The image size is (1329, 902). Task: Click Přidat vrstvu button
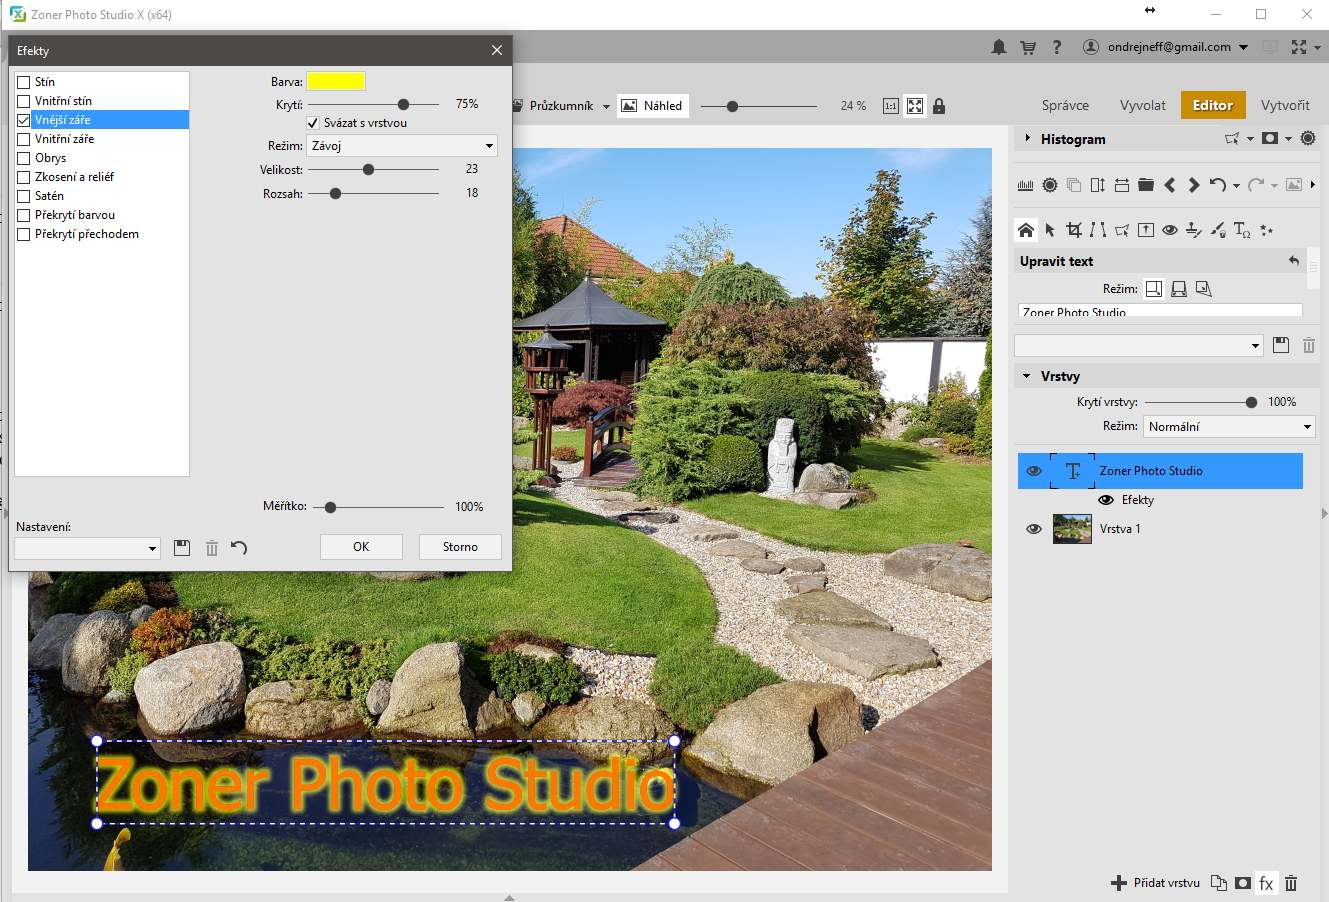[x=1155, y=883]
